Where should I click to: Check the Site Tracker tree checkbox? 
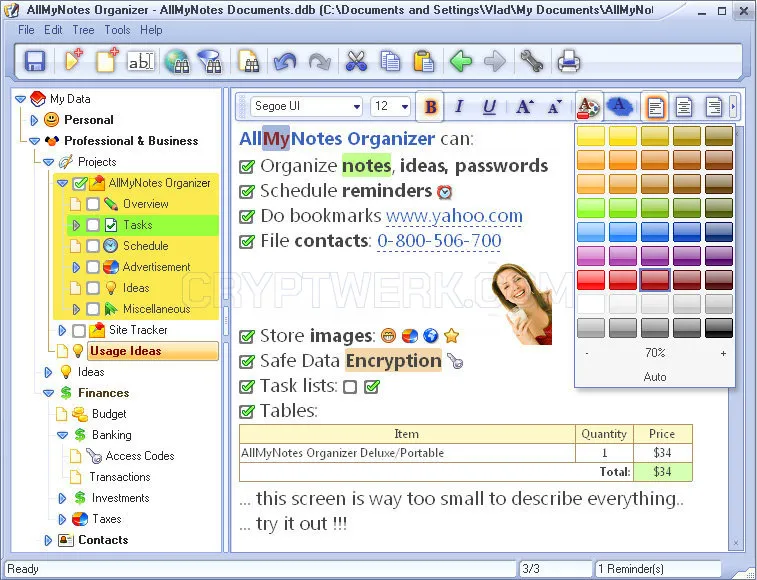pos(79,330)
